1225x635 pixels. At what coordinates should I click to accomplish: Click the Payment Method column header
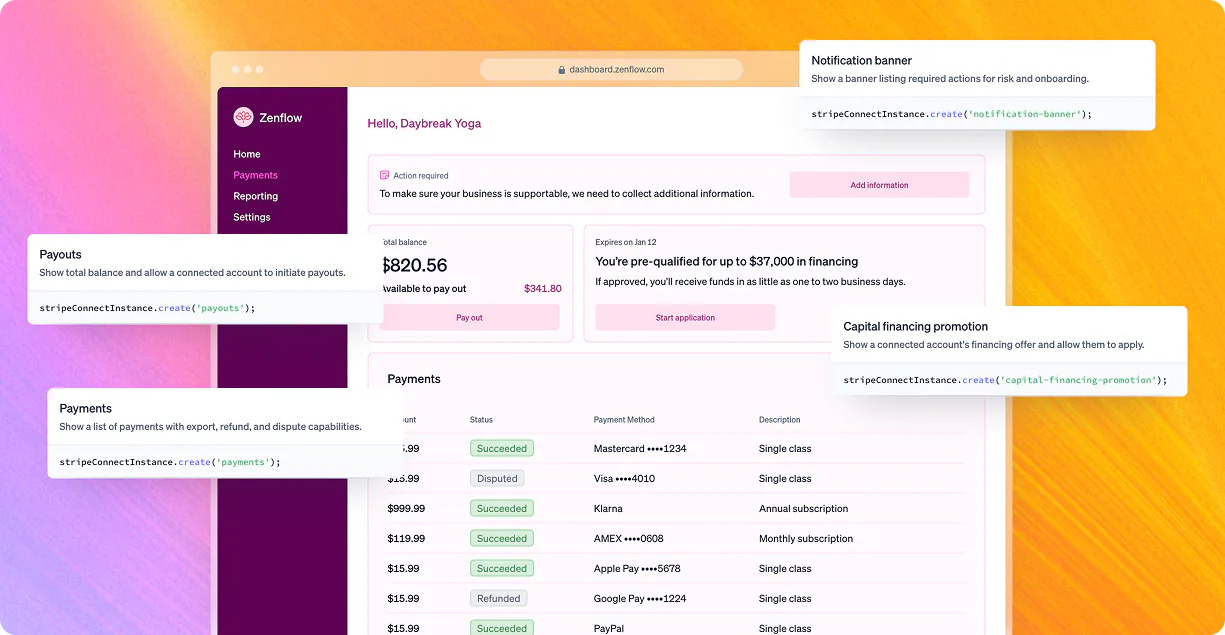point(624,420)
